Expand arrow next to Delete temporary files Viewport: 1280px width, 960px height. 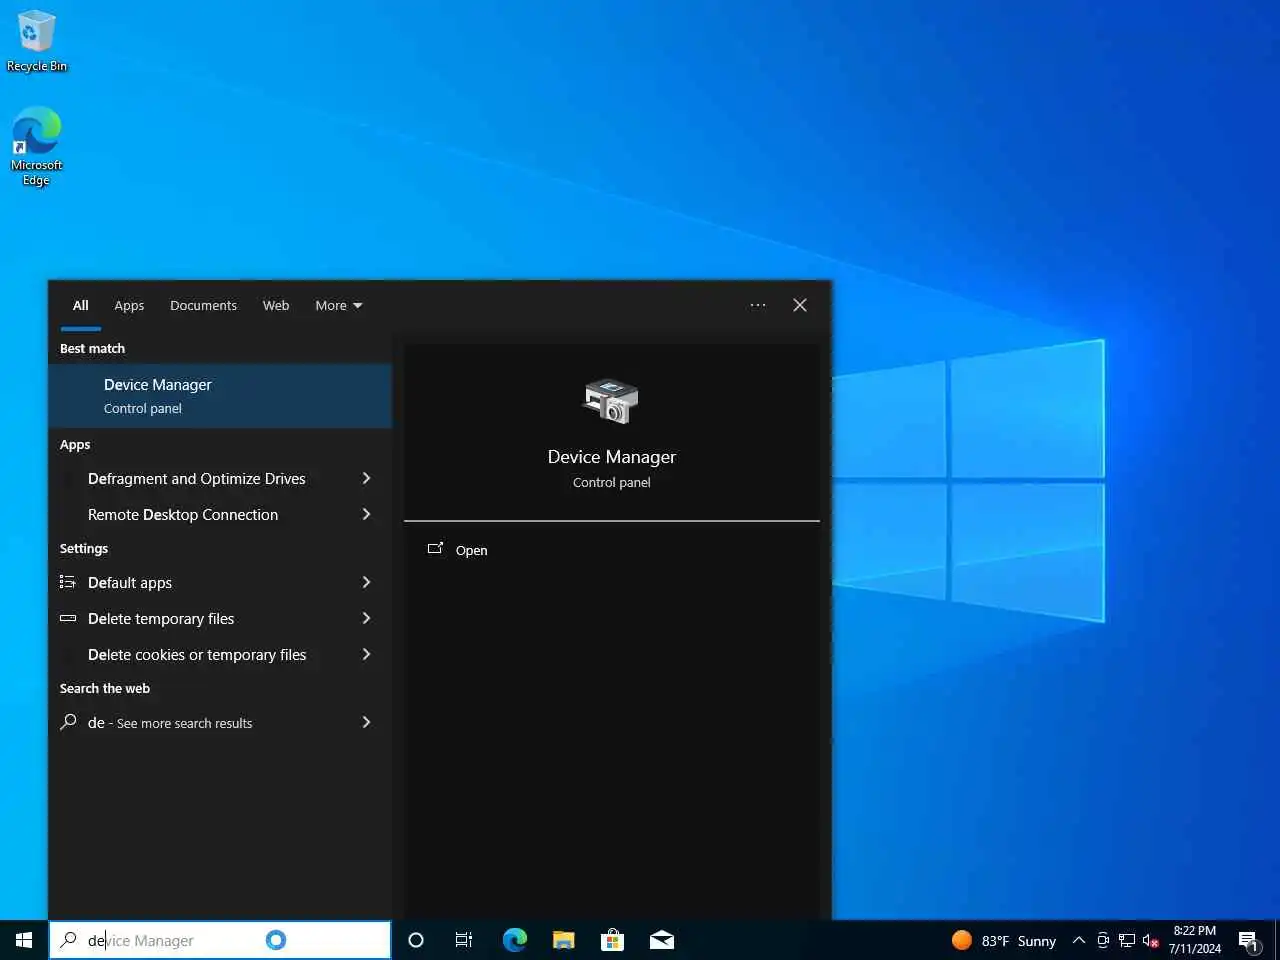click(366, 618)
